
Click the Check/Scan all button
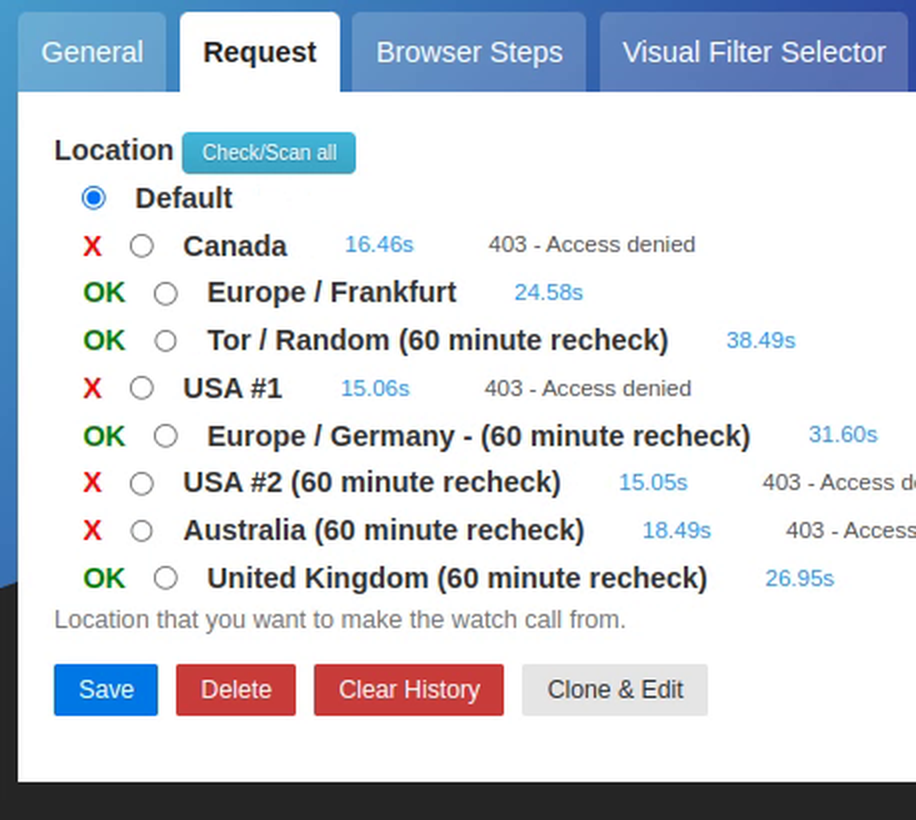tap(269, 153)
